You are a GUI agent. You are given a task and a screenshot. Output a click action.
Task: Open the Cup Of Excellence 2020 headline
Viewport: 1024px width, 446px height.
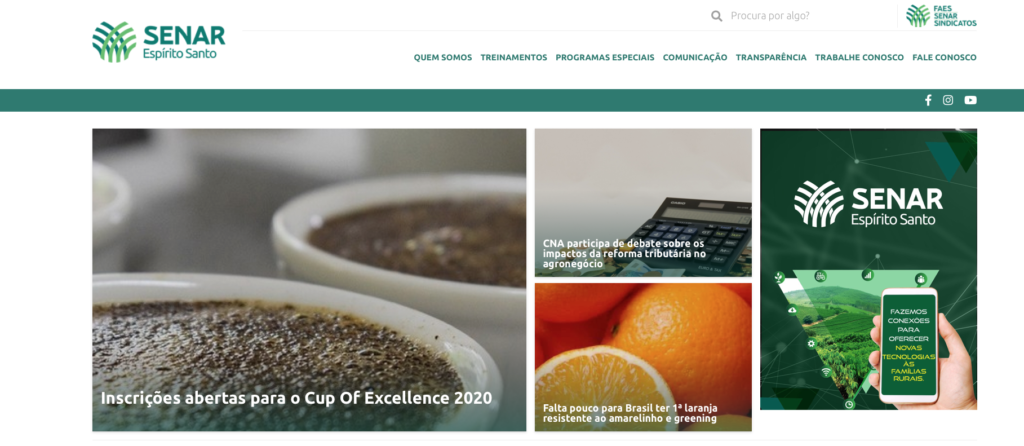tap(296, 398)
